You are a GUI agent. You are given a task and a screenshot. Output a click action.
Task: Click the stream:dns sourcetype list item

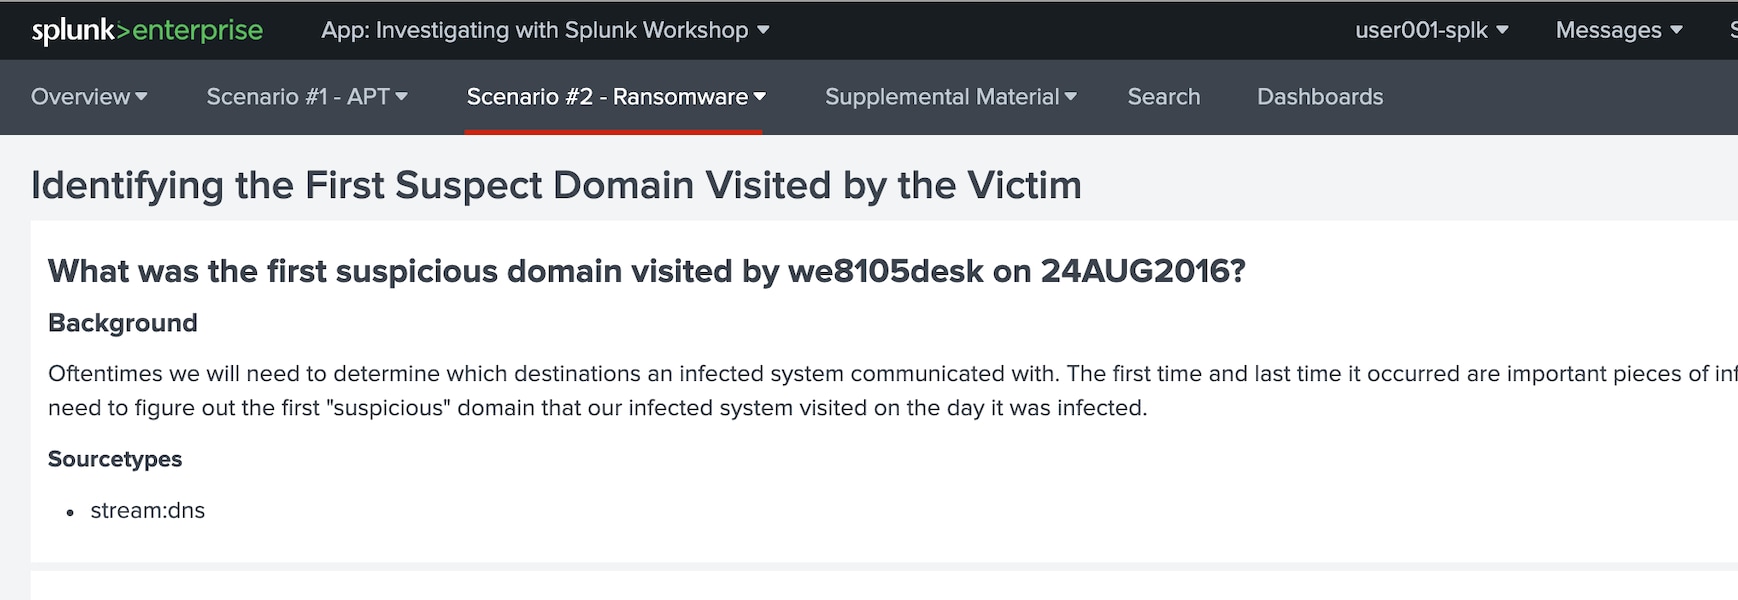[148, 510]
